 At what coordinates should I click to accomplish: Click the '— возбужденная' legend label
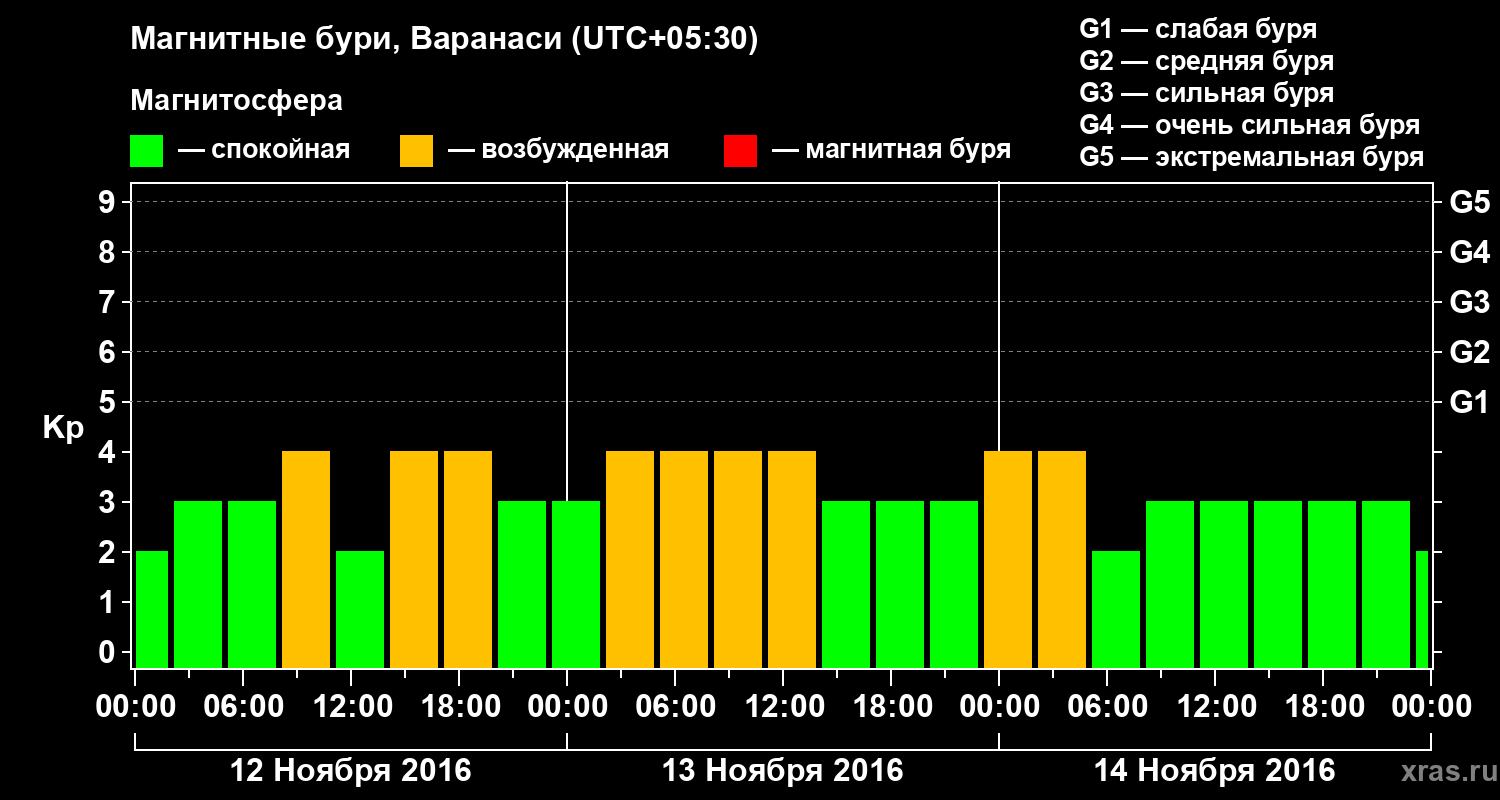click(x=558, y=150)
